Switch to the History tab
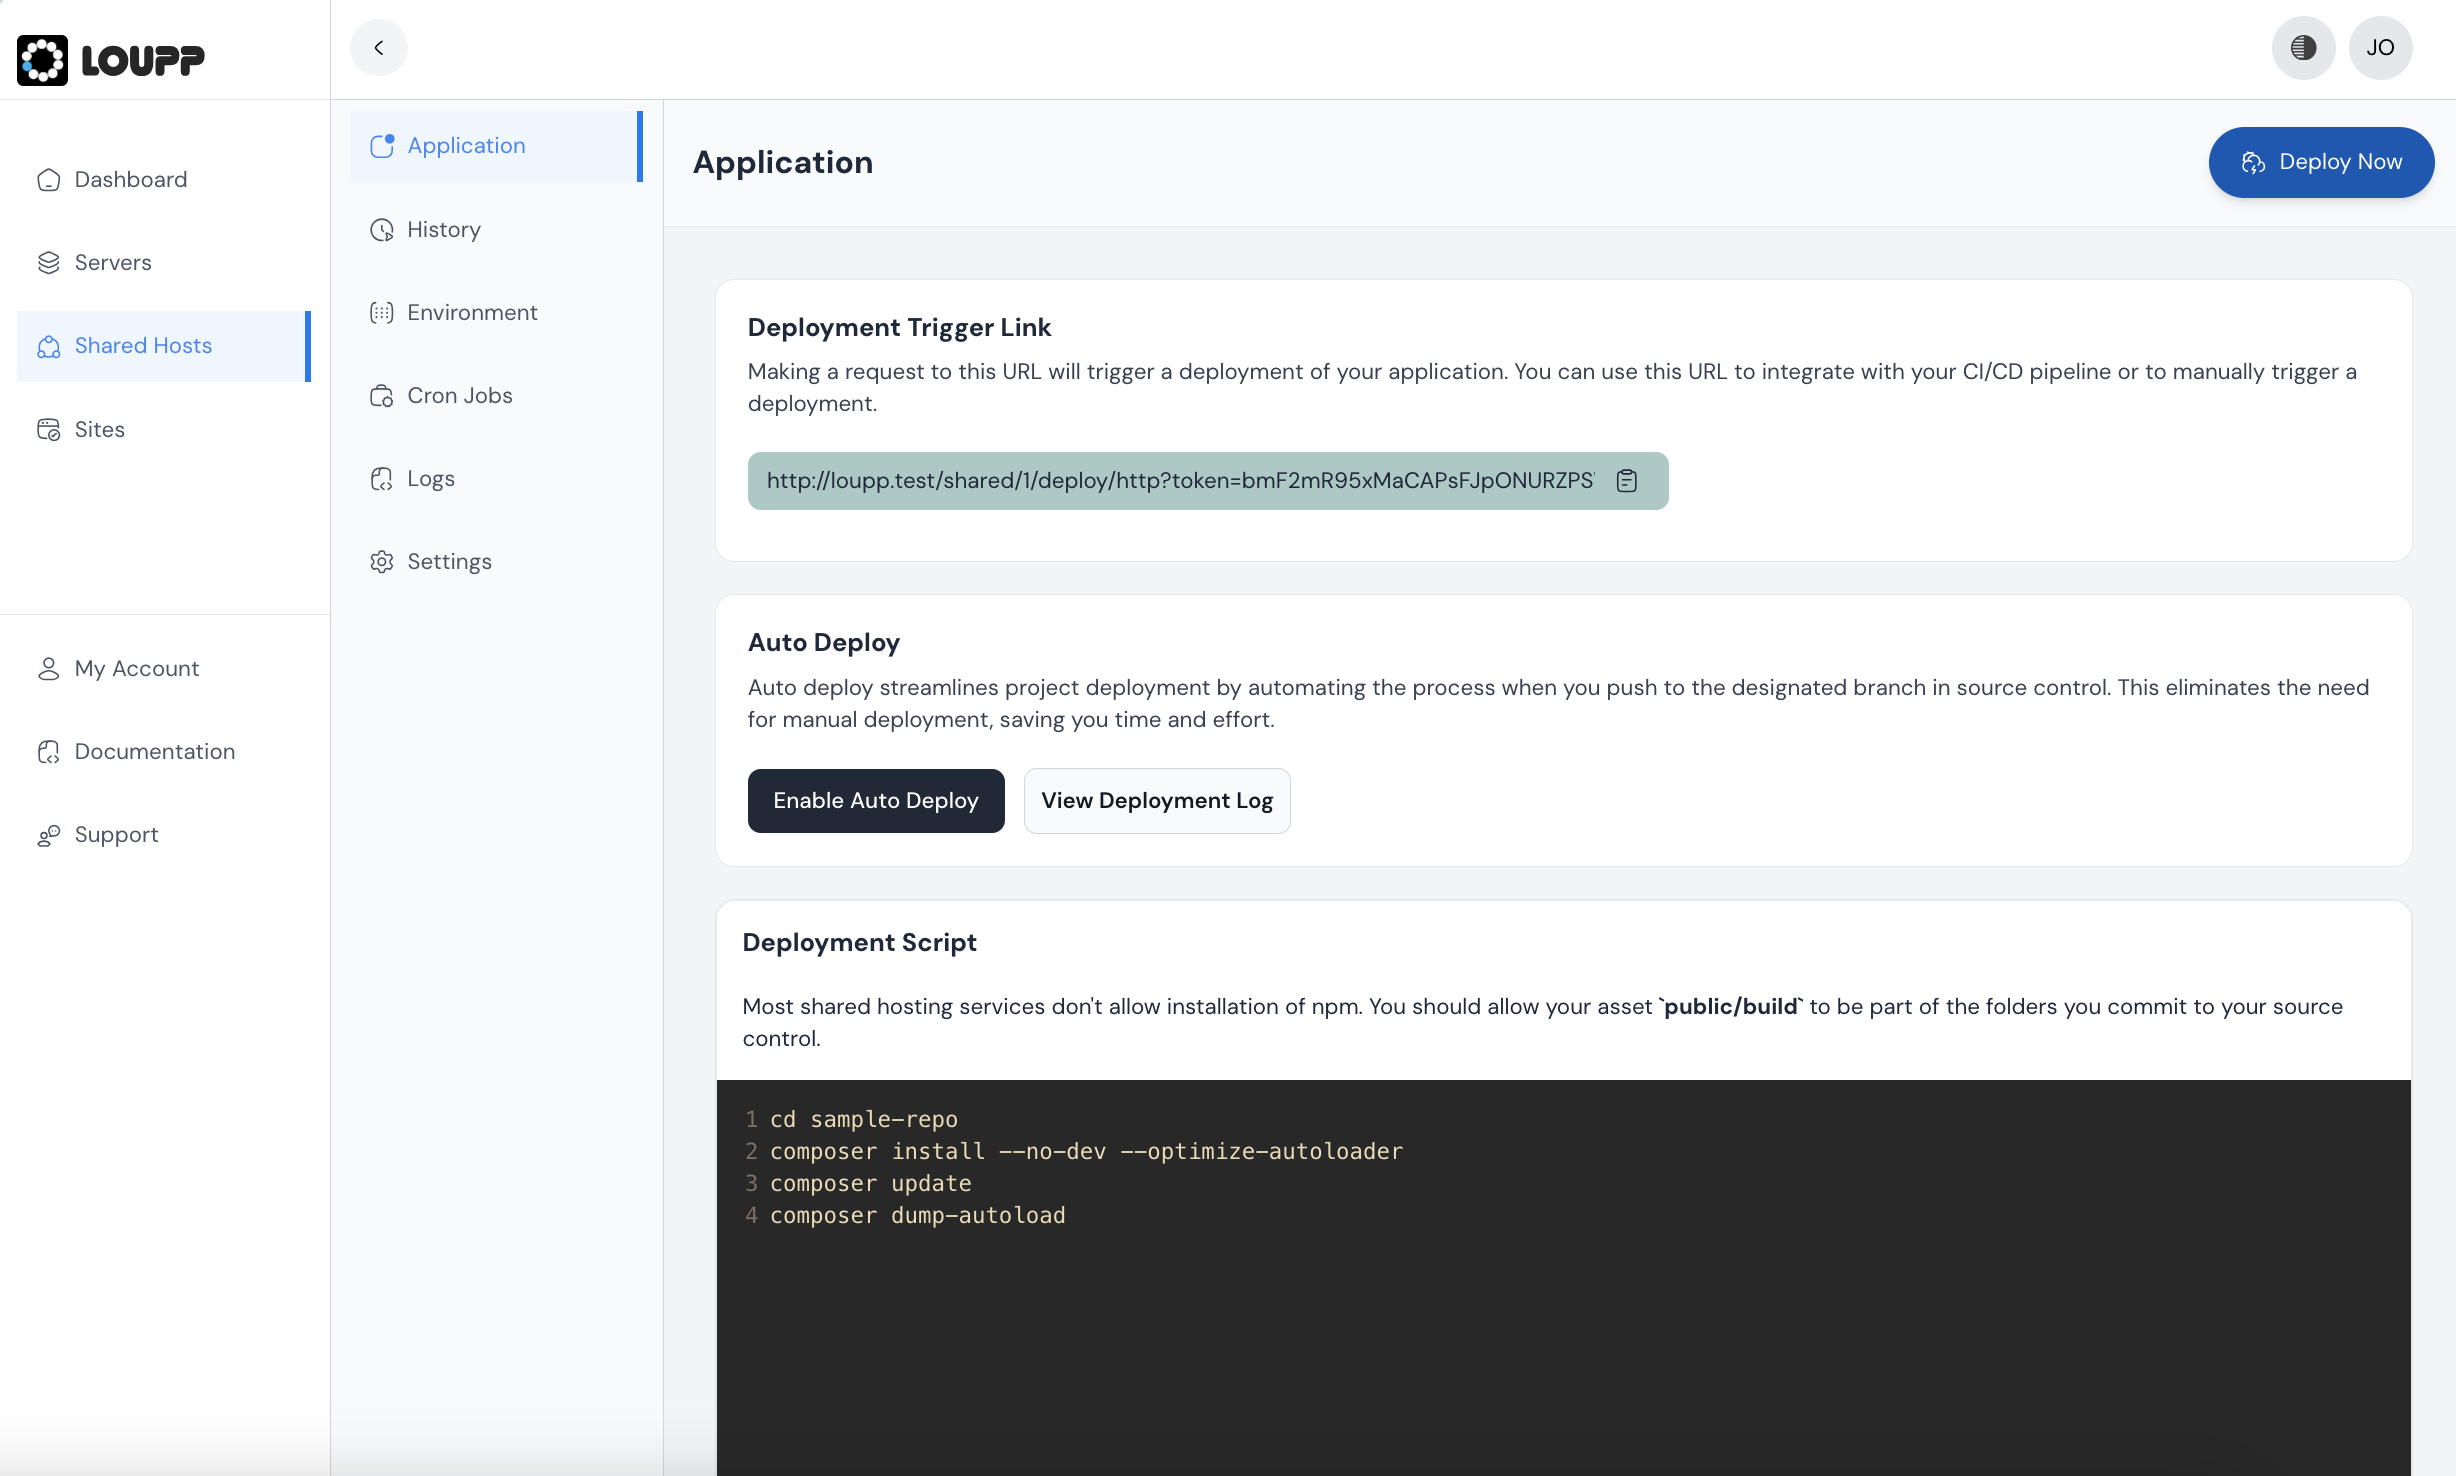 (x=496, y=230)
